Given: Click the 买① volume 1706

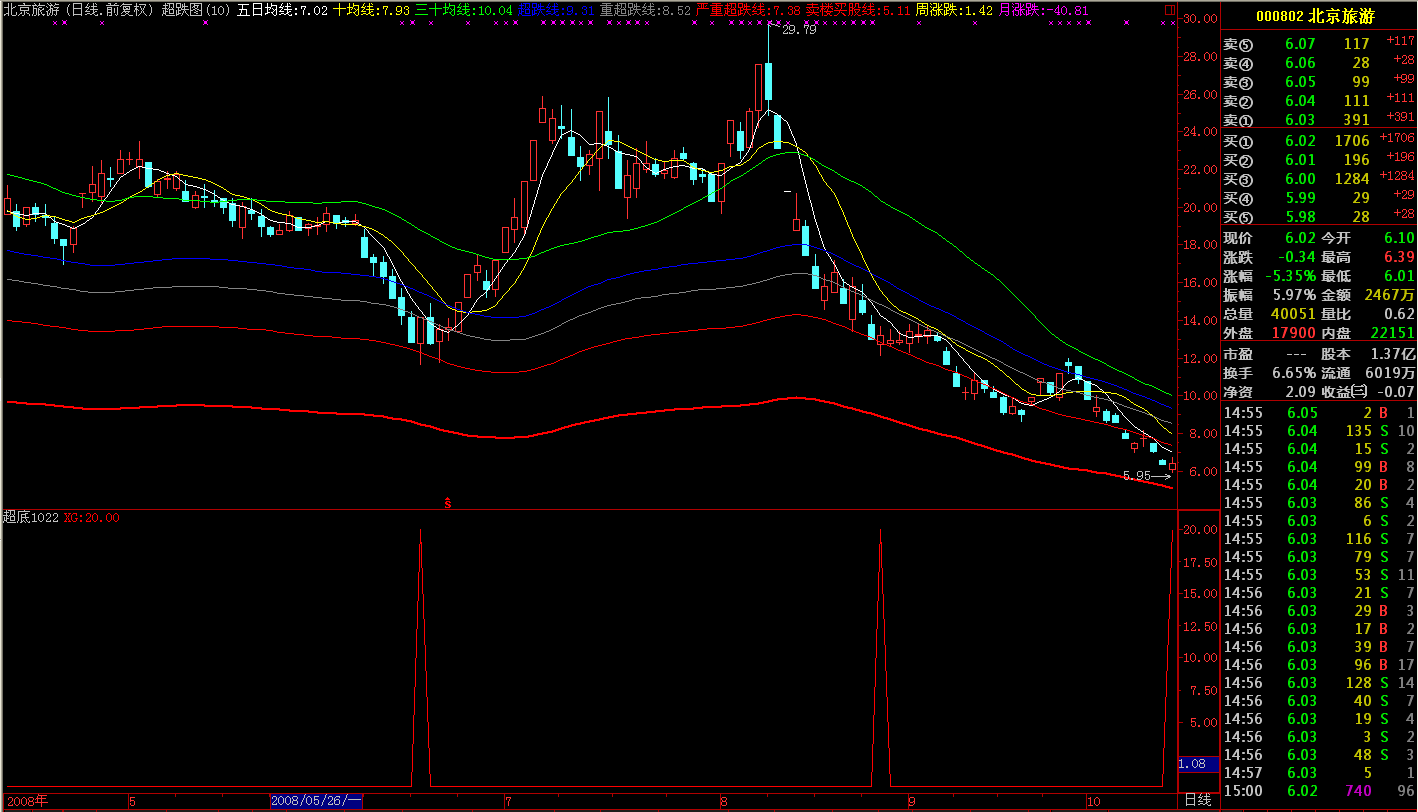Looking at the screenshot, I should coord(1351,141).
